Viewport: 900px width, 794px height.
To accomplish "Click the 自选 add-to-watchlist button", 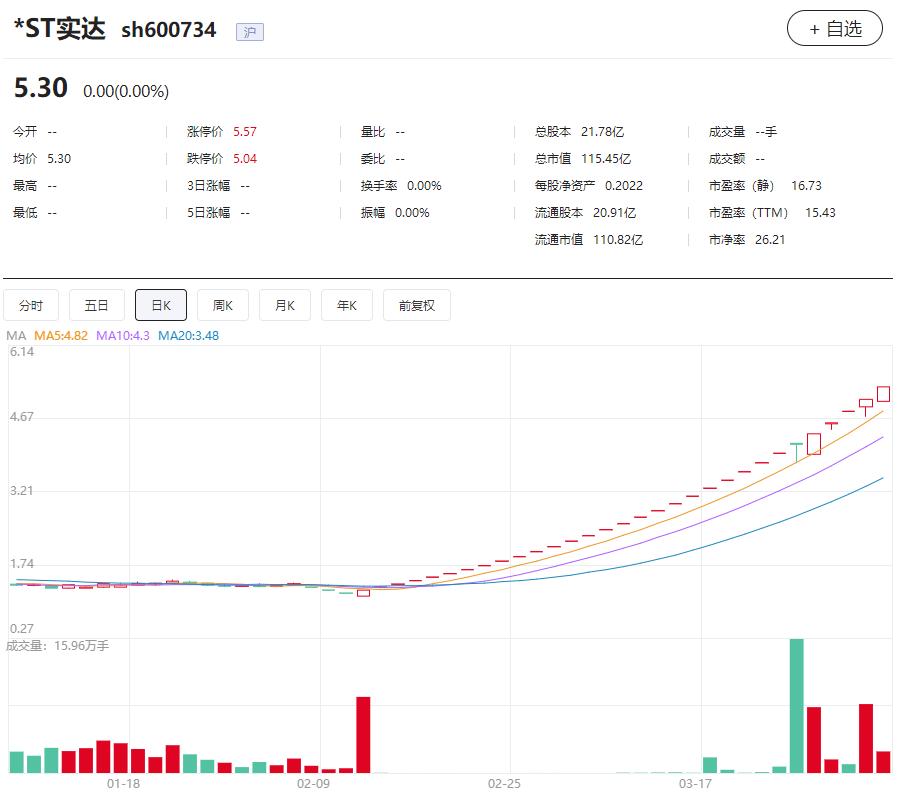I will click(834, 28).
